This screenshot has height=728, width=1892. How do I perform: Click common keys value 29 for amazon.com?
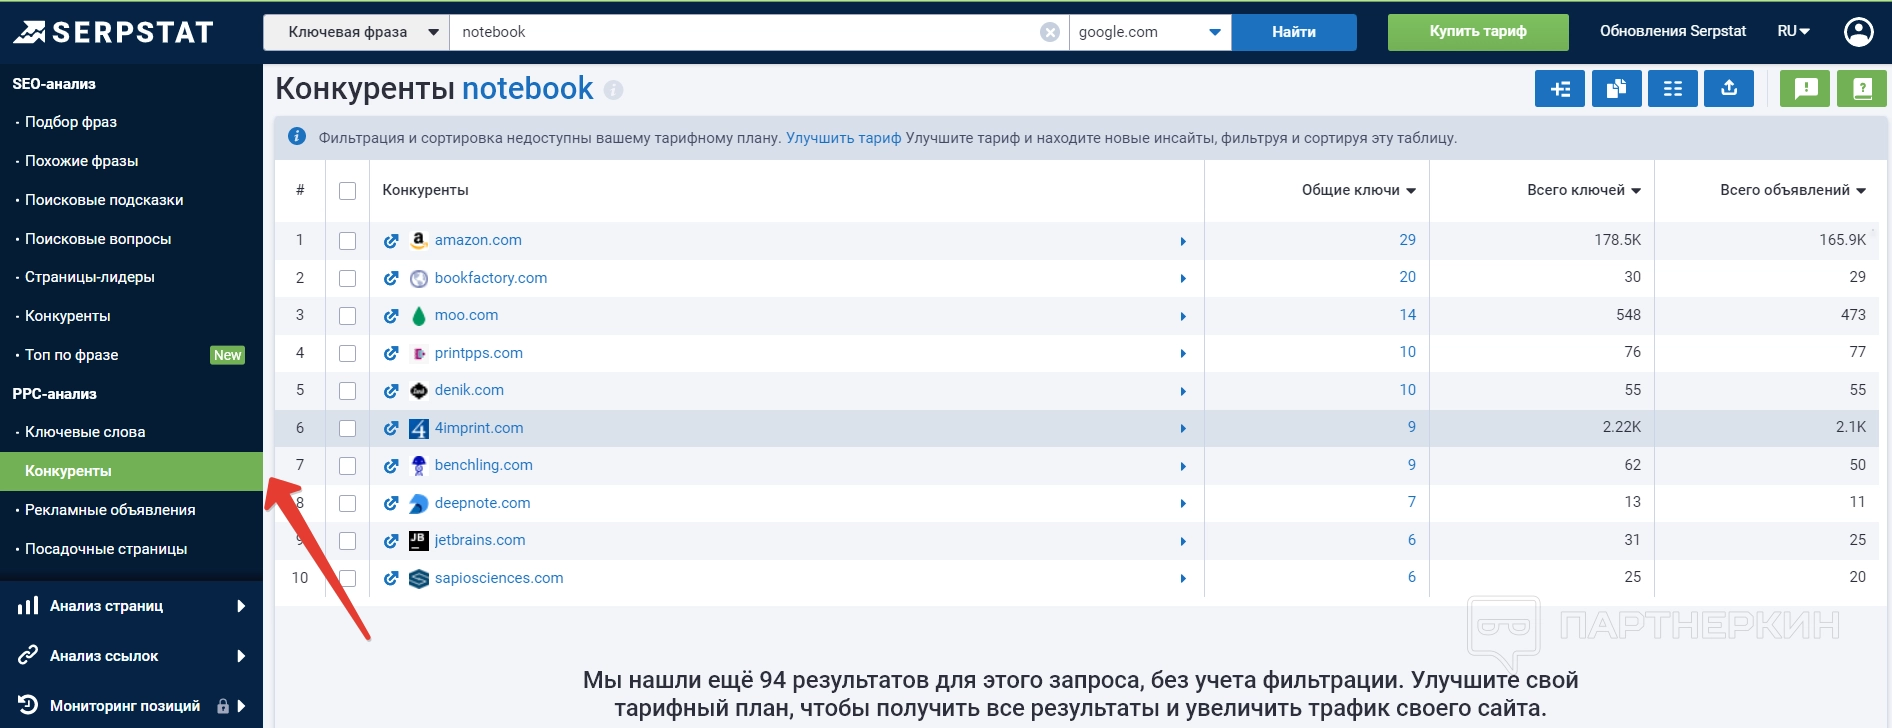click(1407, 240)
